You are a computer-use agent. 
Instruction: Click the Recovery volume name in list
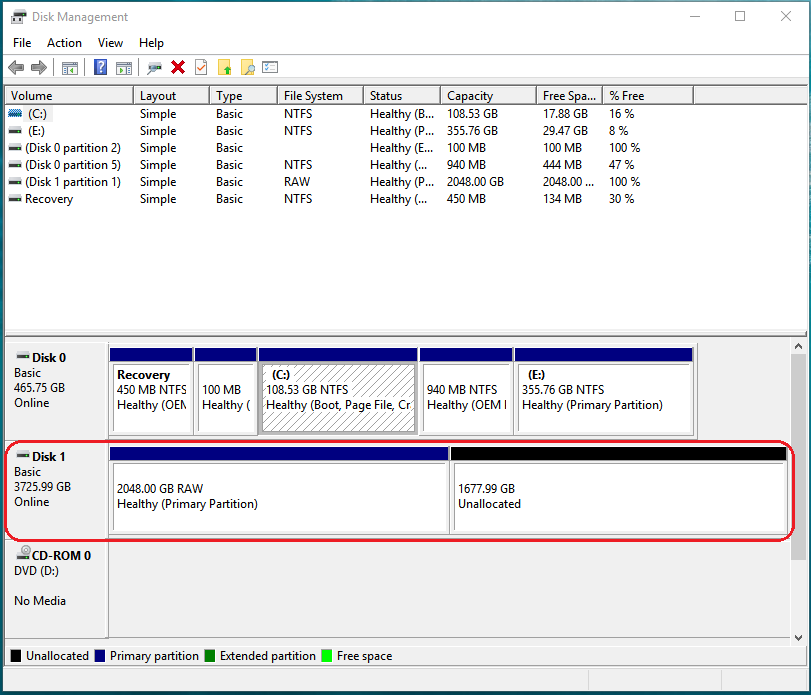tap(49, 199)
